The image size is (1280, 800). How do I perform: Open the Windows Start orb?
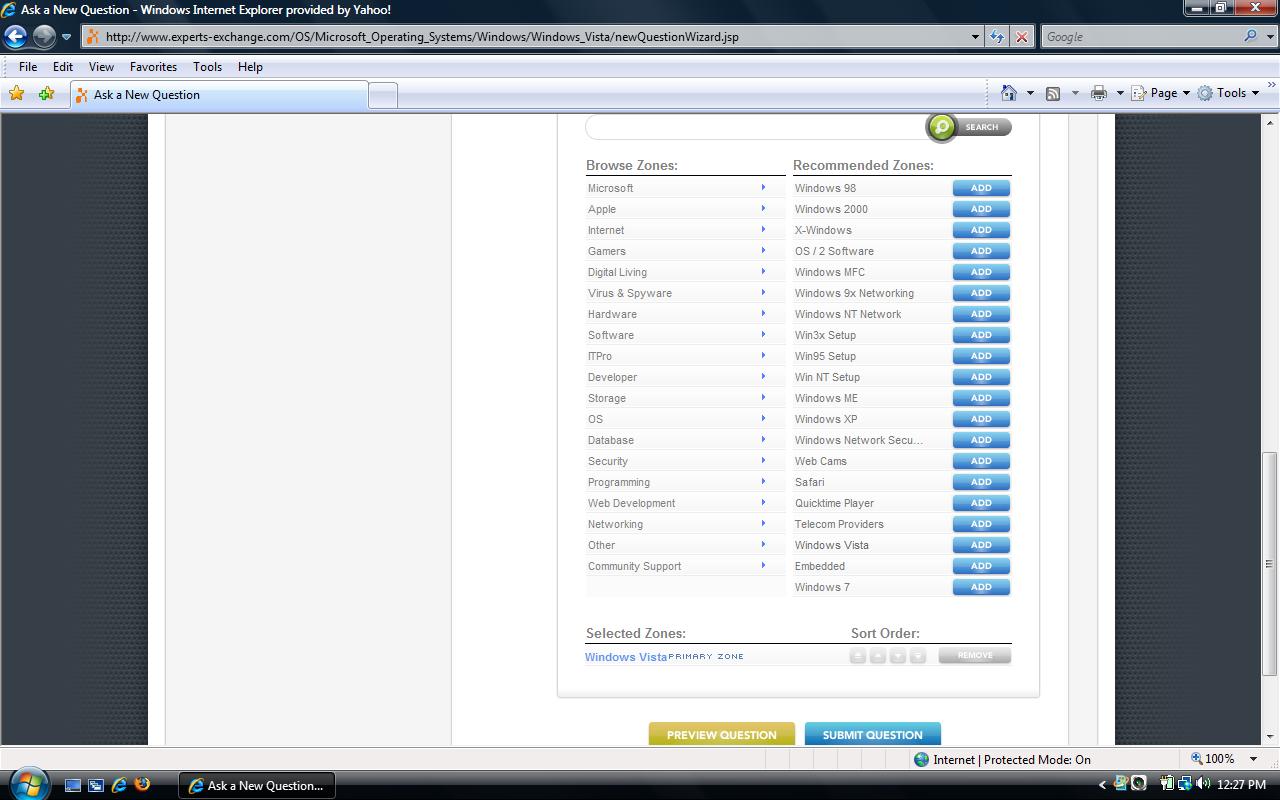(27, 783)
